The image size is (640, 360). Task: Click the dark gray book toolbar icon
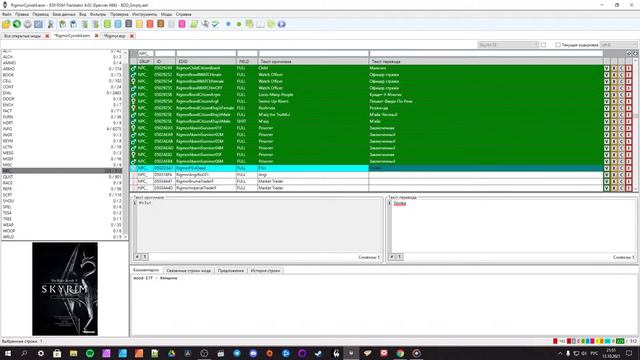[129, 24]
